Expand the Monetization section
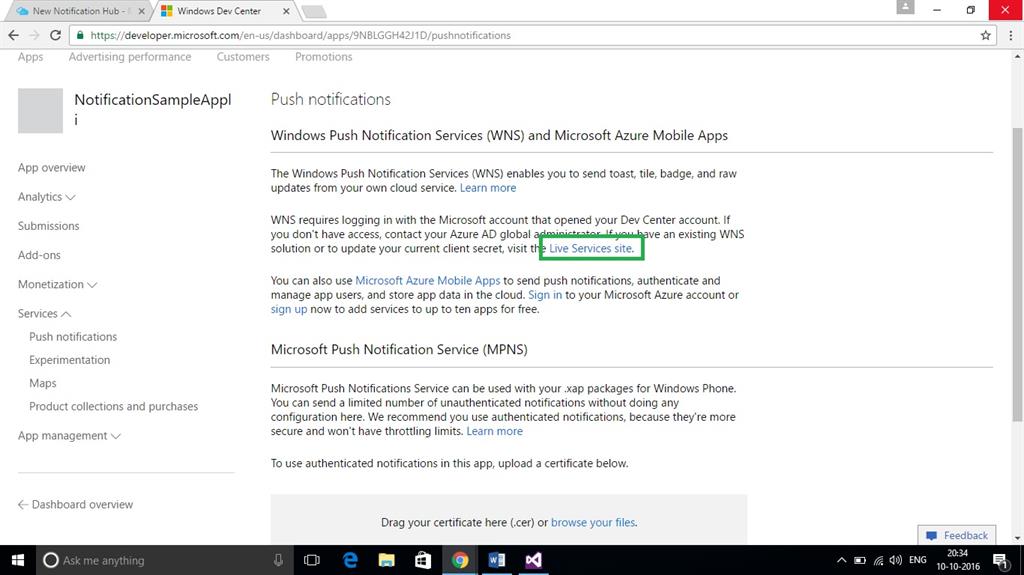The image size is (1024, 575). 57,285
